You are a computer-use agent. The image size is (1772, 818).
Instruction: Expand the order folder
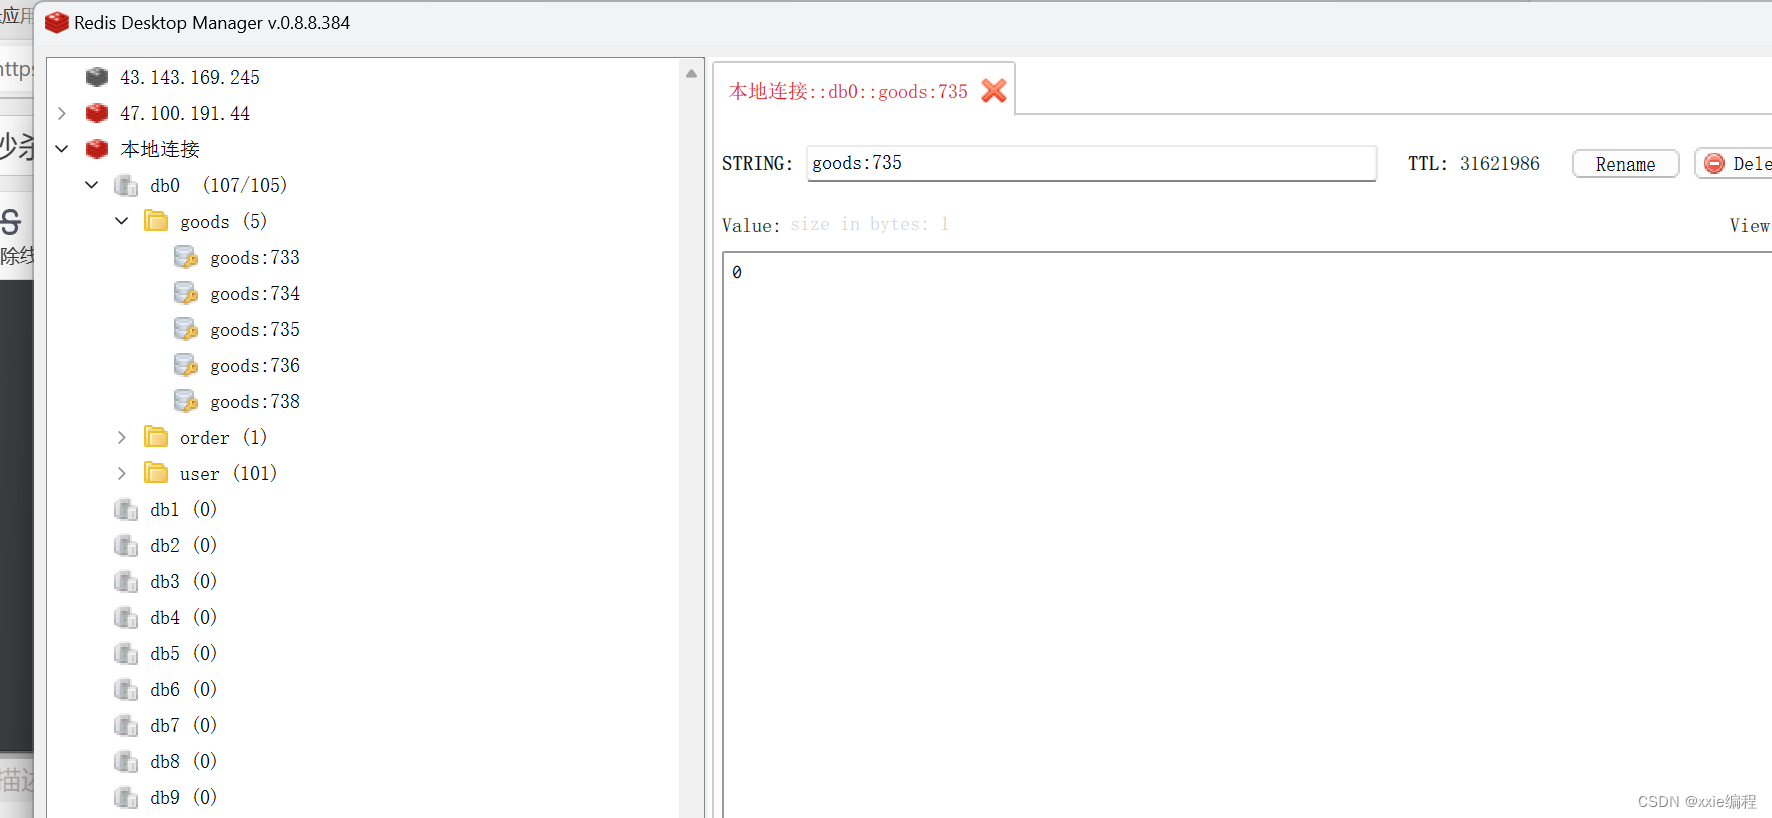[x=122, y=437]
